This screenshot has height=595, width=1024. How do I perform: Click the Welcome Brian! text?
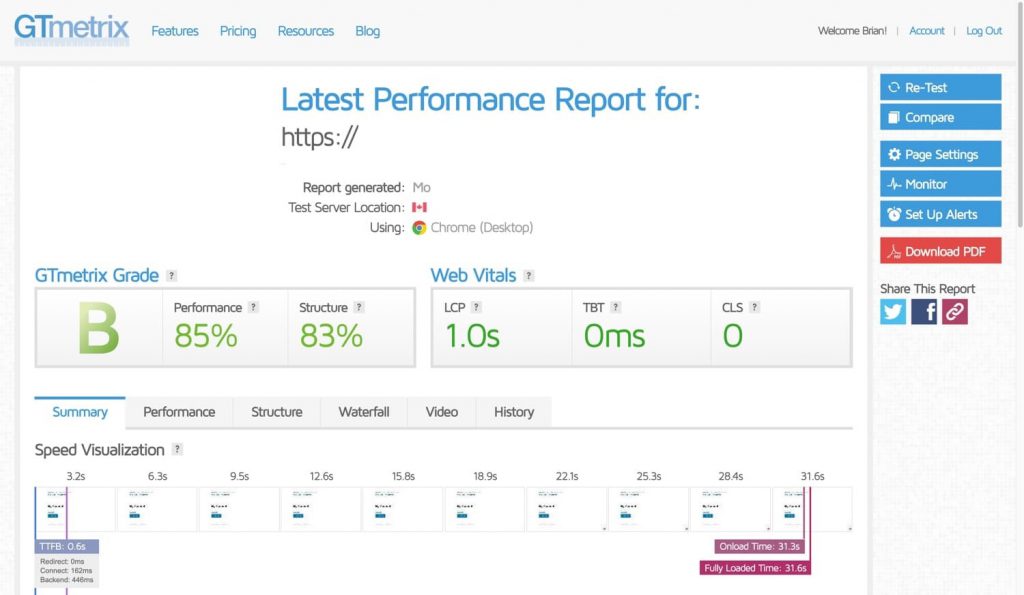point(852,31)
